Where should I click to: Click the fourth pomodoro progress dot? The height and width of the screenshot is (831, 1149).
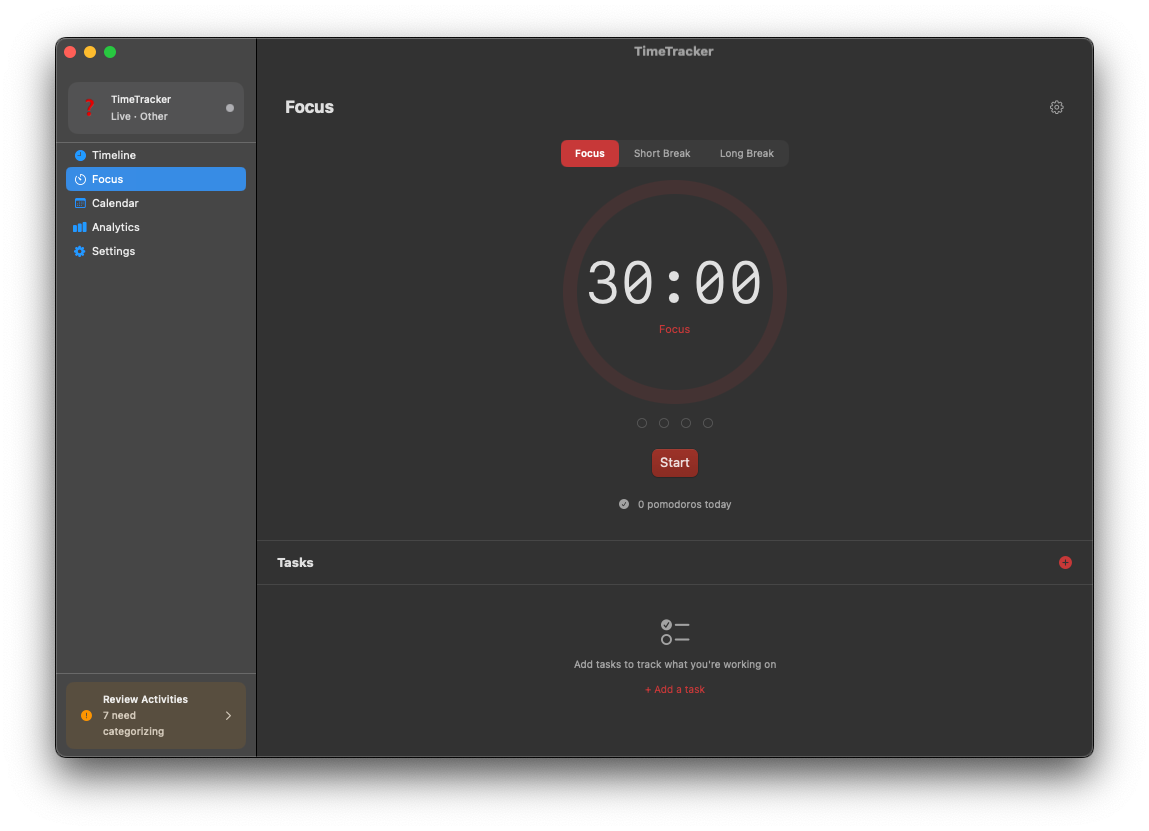[708, 423]
